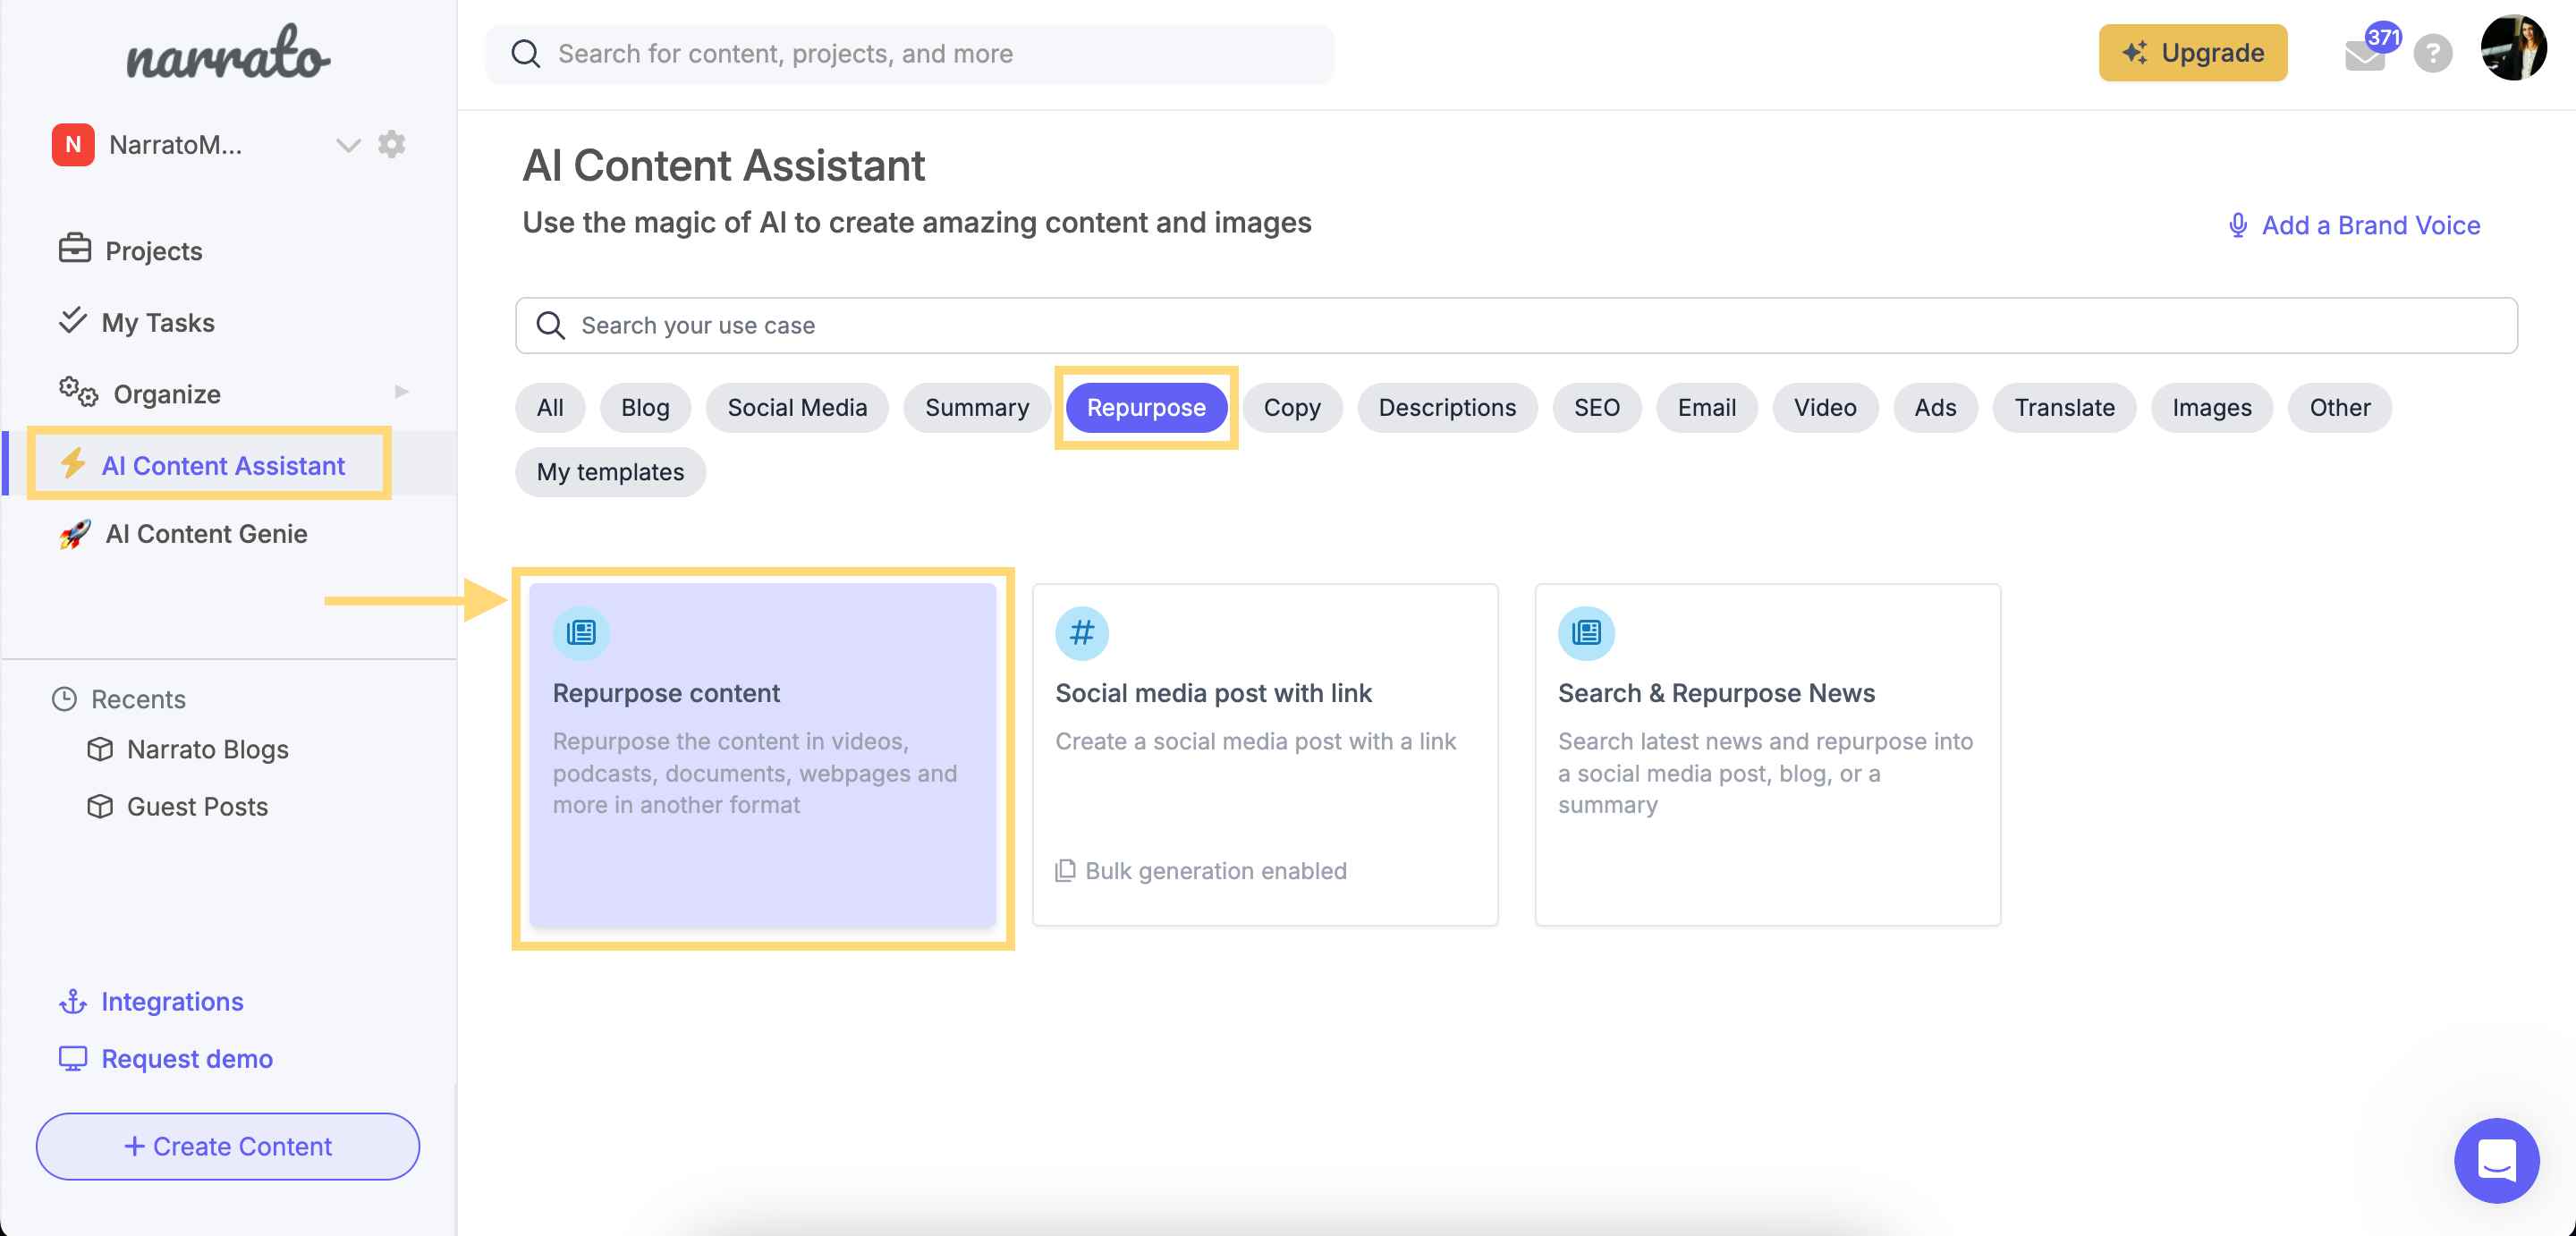The image size is (2576, 1236).
Task: Open the Request demo link
Action: [187, 1058]
